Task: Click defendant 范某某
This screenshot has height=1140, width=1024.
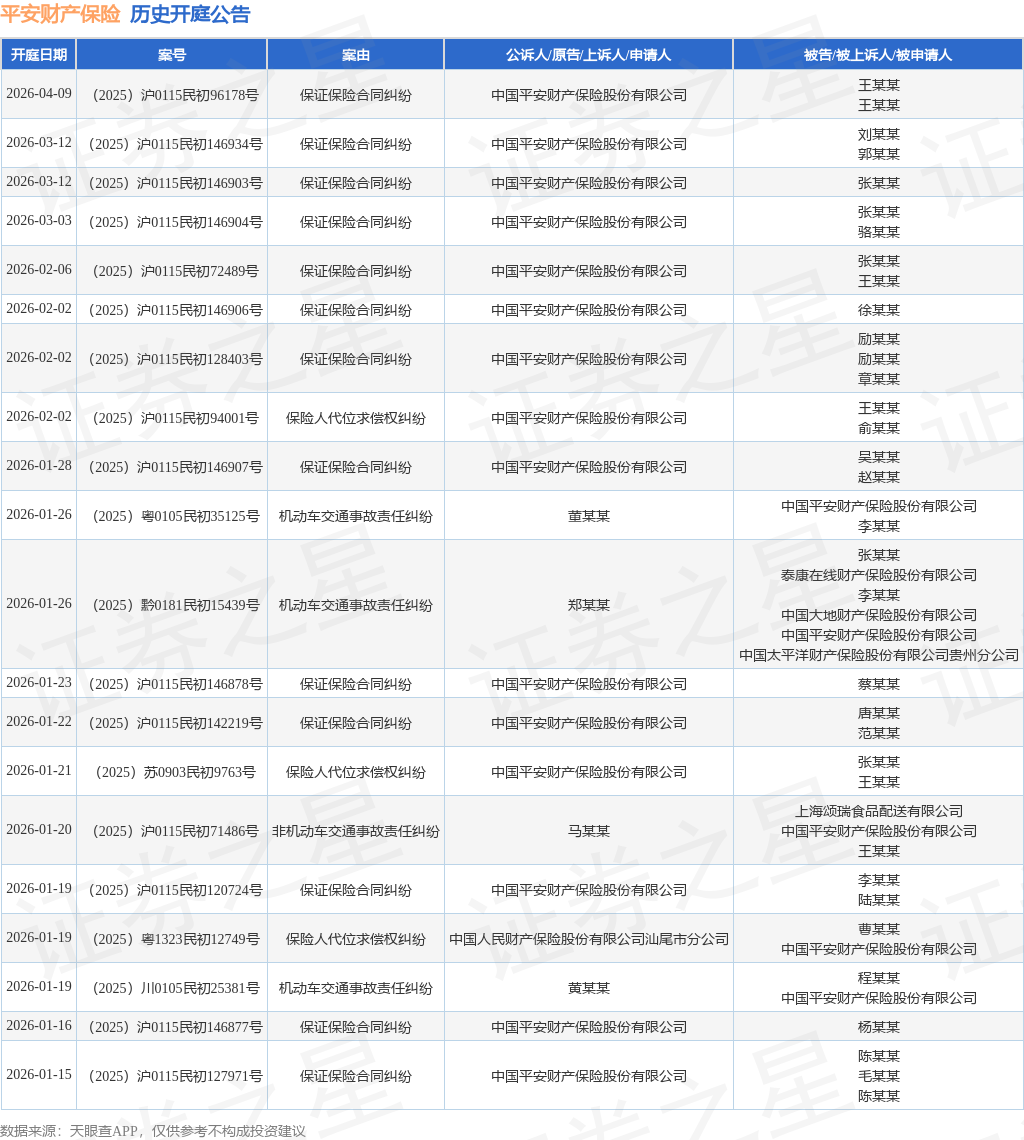Action: pos(879,733)
